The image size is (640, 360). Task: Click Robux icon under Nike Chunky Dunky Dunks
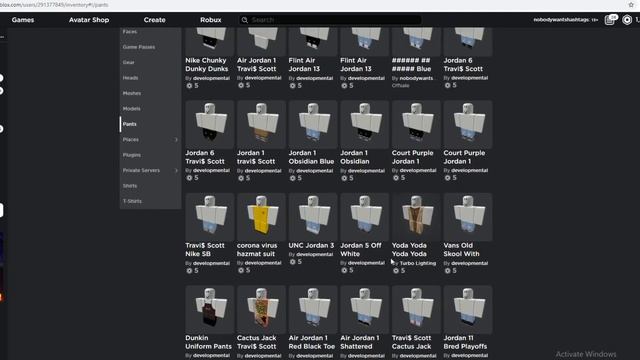[x=189, y=86]
